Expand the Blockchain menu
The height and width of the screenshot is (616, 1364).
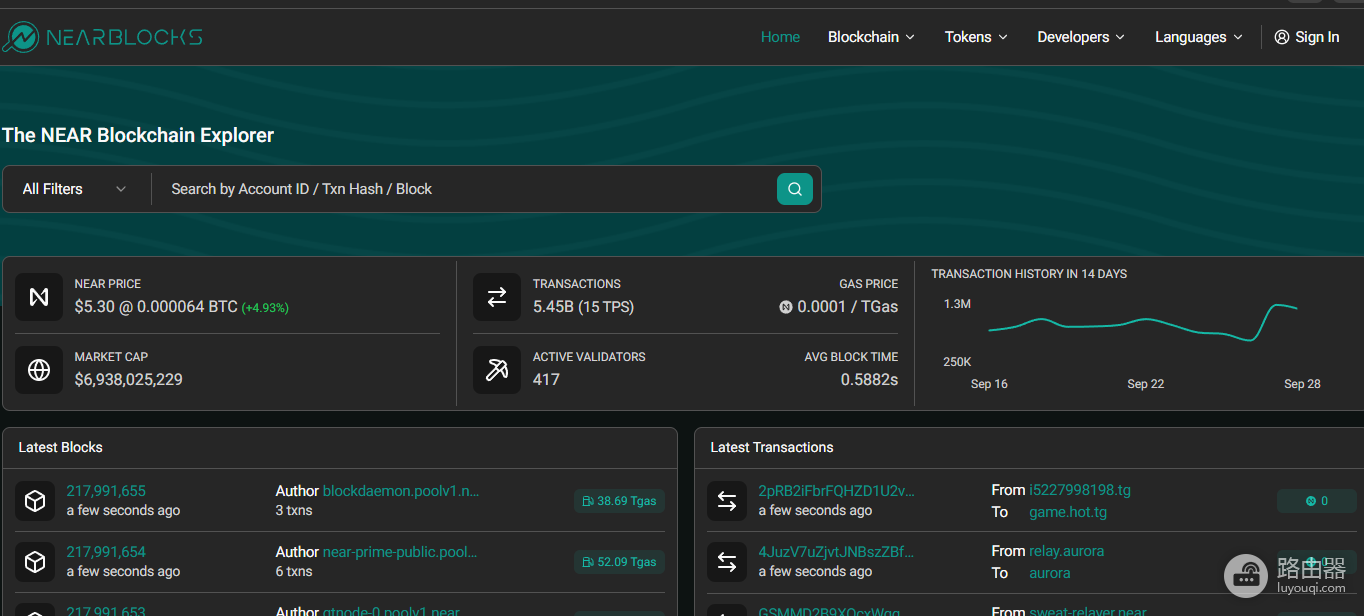(x=871, y=37)
